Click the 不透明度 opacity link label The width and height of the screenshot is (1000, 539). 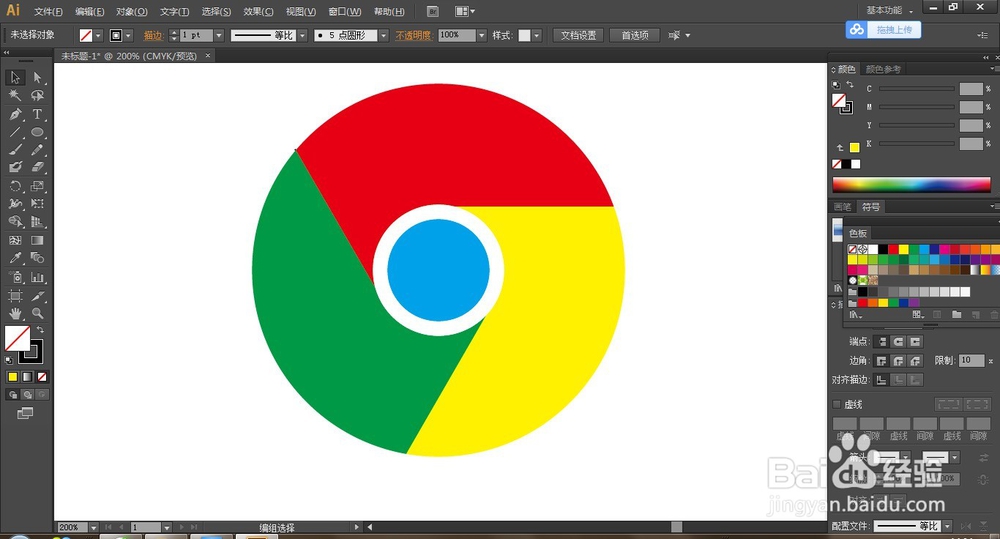click(413, 36)
